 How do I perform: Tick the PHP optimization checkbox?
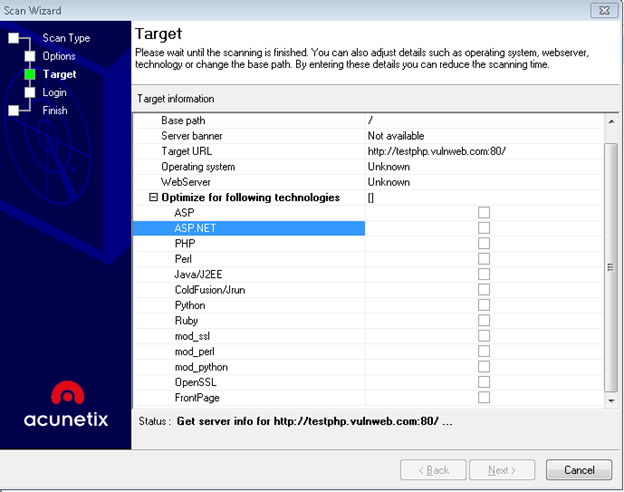[484, 243]
